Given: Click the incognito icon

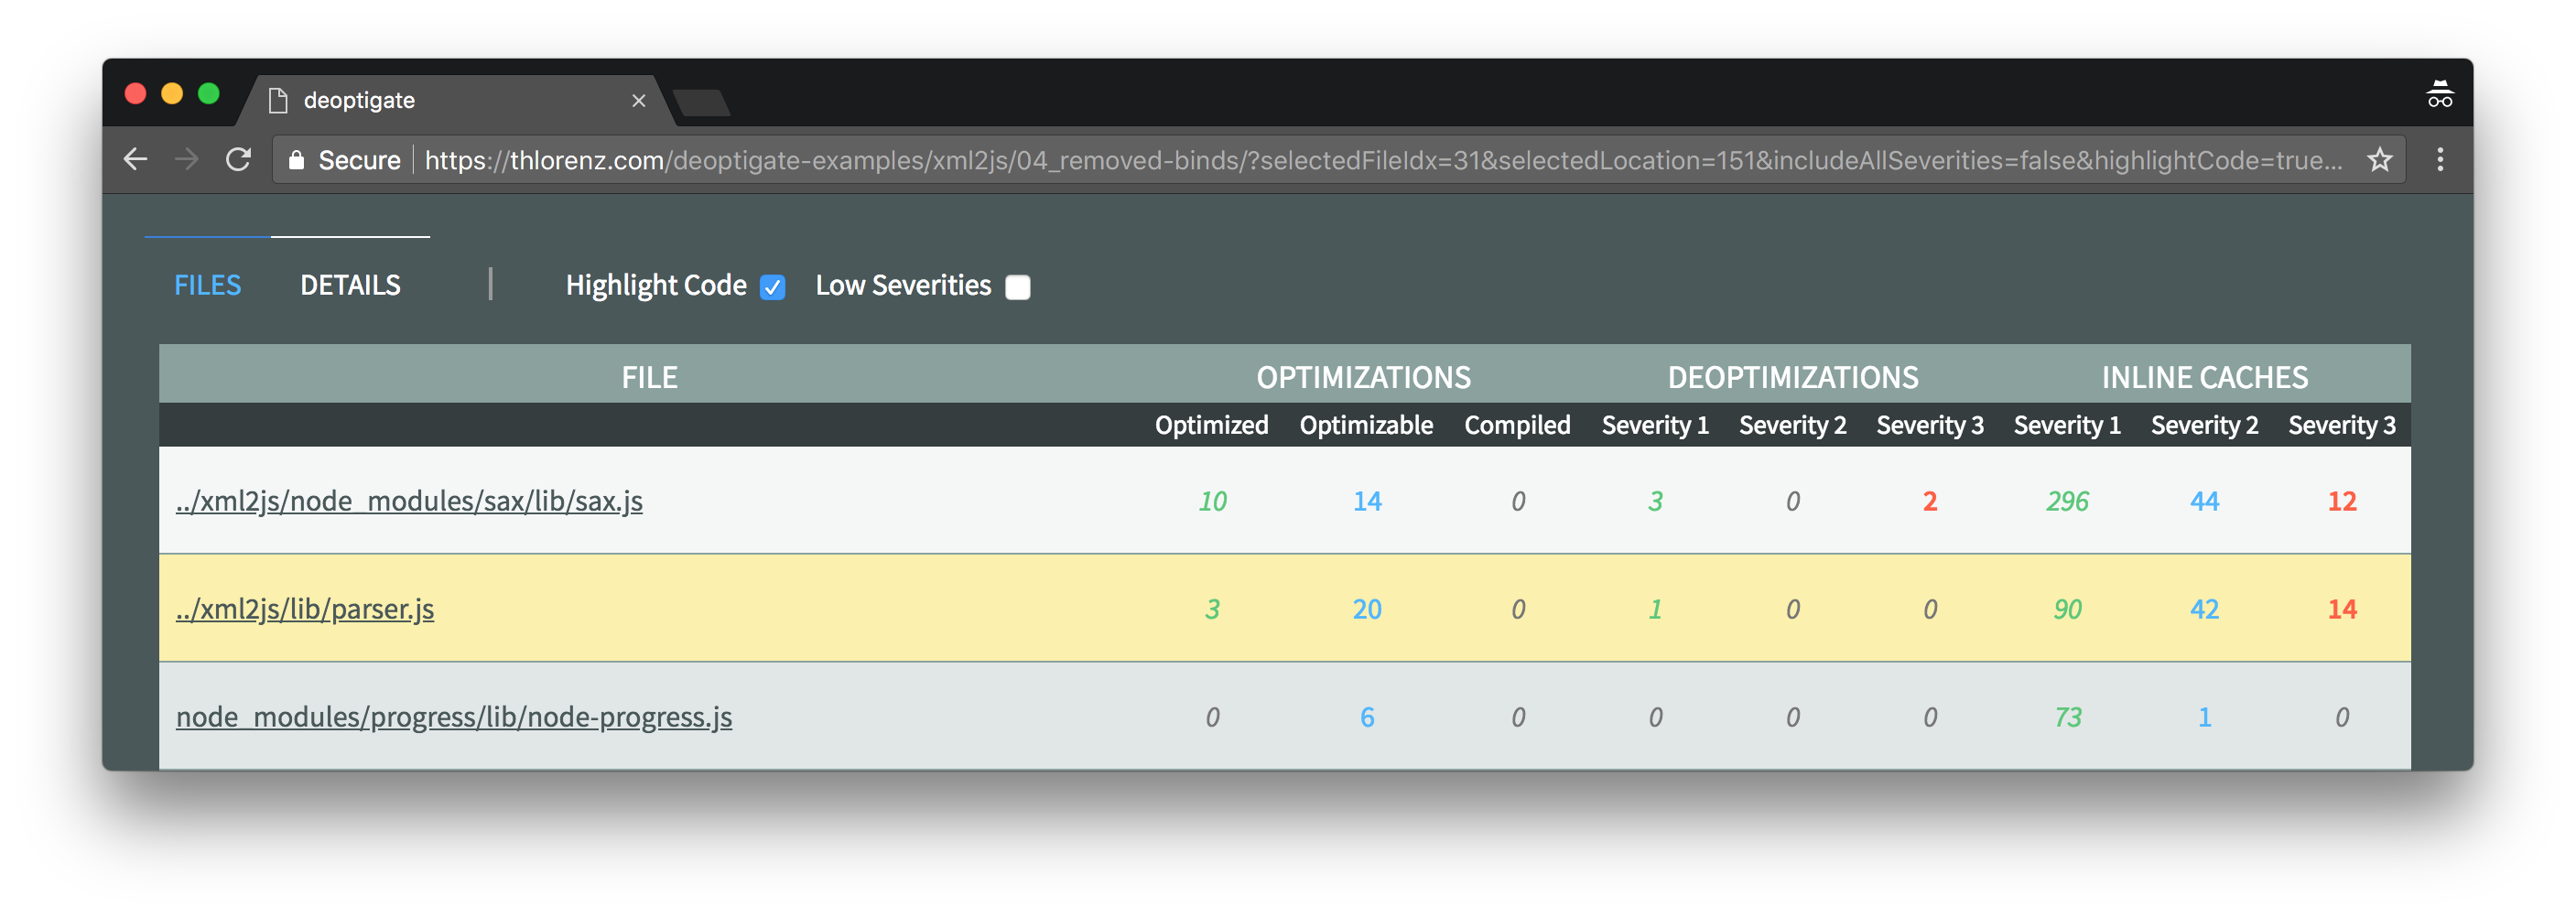Looking at the screenshot, I should coord(2440,96).
